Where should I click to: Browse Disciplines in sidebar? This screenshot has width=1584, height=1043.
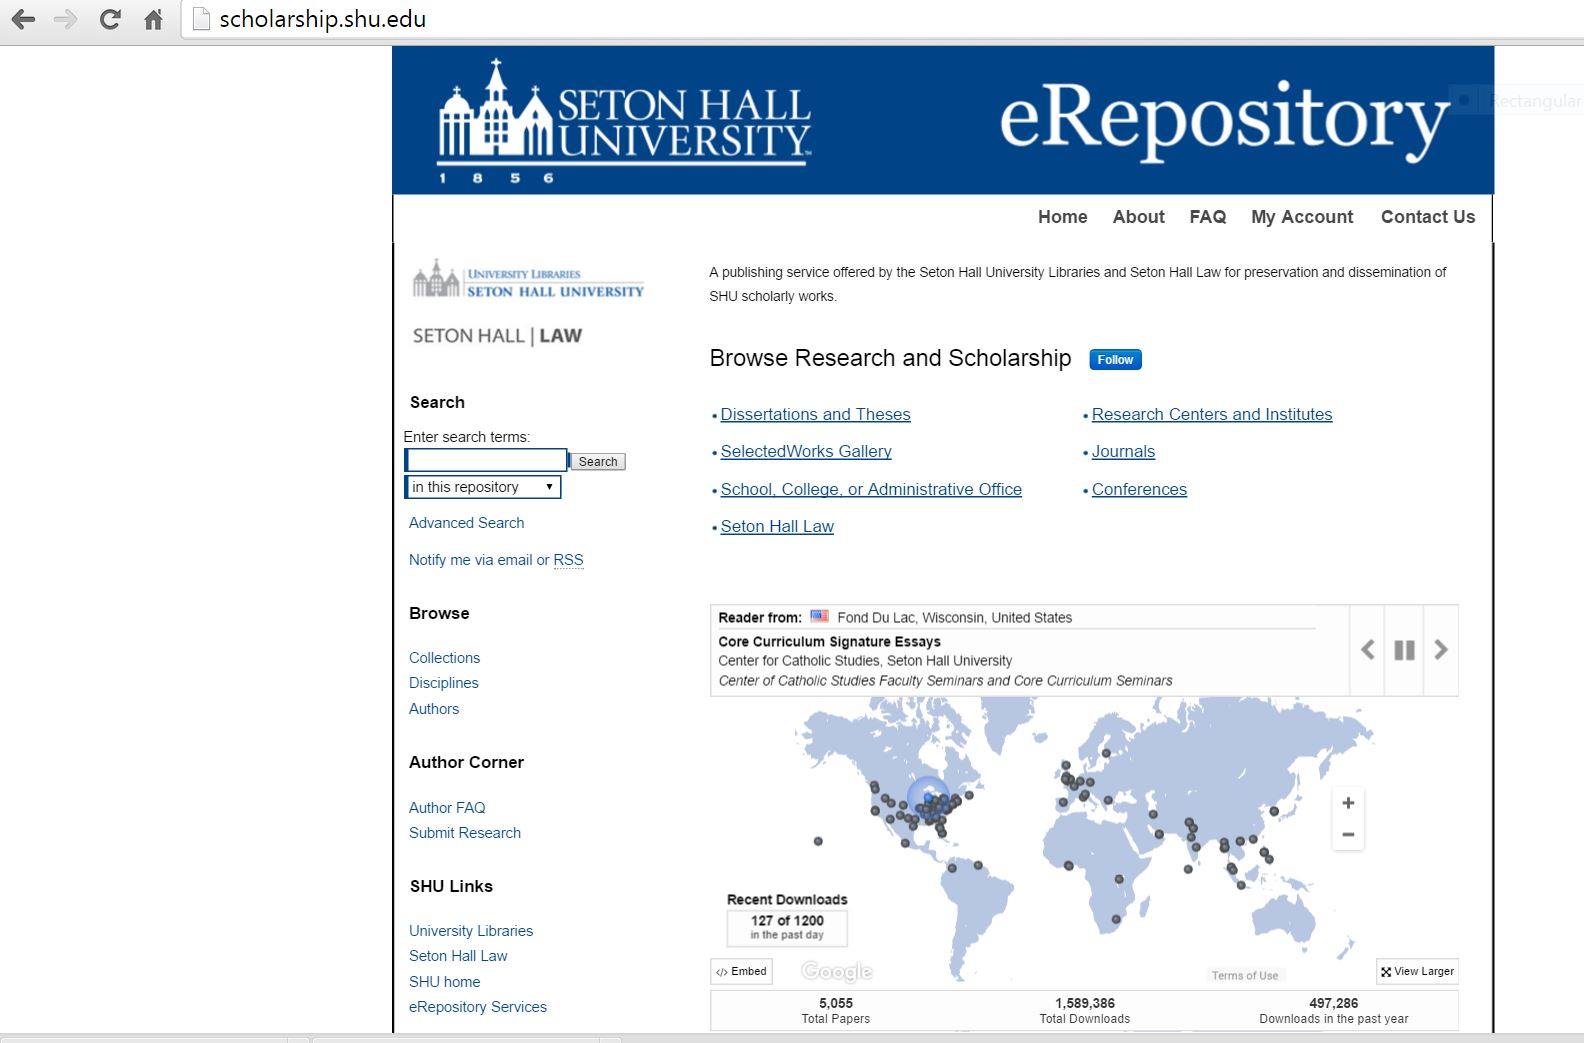(x=443, y=683)
